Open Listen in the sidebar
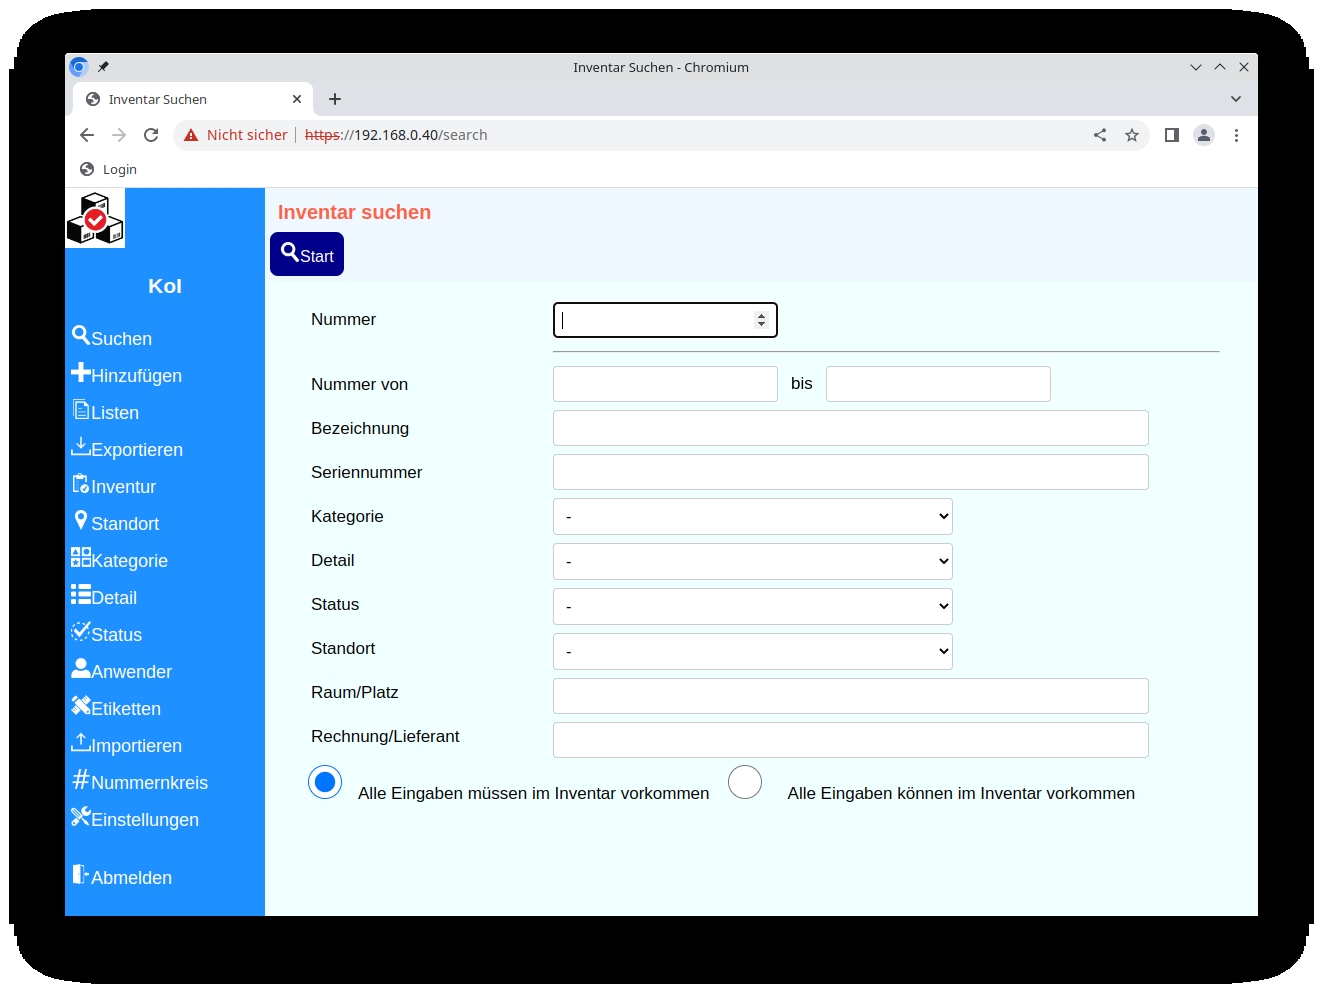This screenshot has width=1323, height=993. point(106,412)
